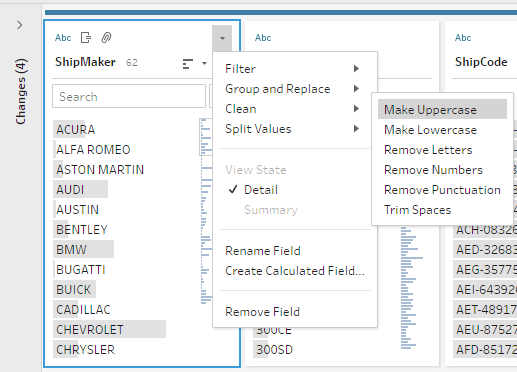This screenshot has height=372, width=517.
Task: Expand the Changes pane chevron
Action: 20,25
